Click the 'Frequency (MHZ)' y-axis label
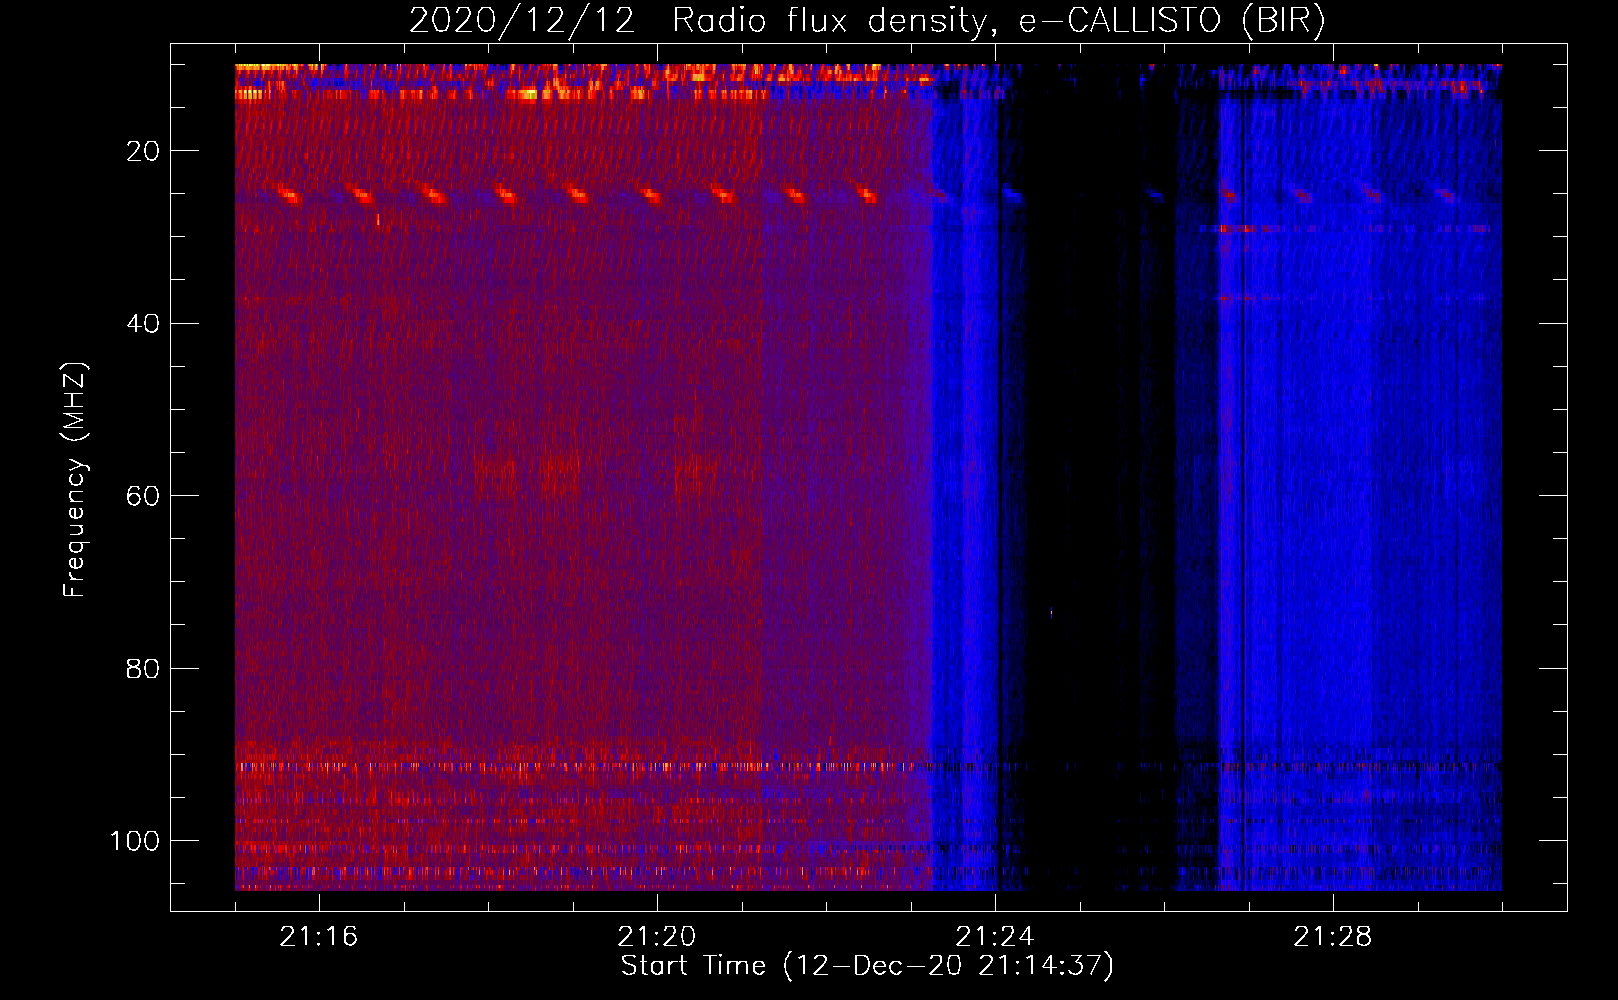The width and height of the screenshot is (1618, 1000). [x=75, y=480]
